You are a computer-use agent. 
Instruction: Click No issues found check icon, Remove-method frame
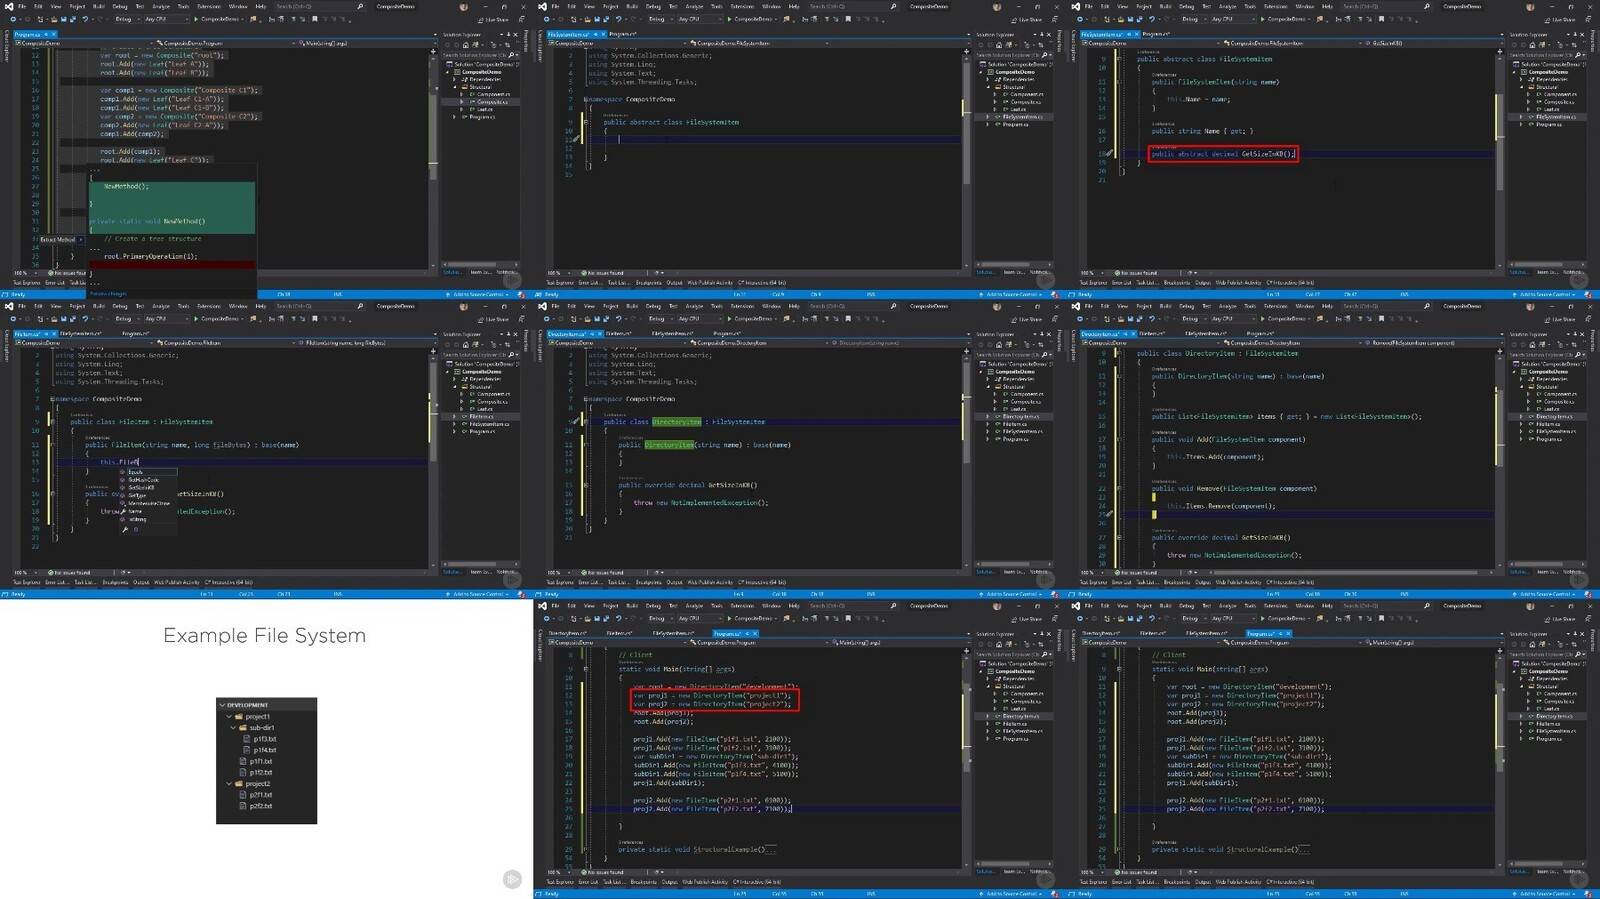[x=1117, y=572]
